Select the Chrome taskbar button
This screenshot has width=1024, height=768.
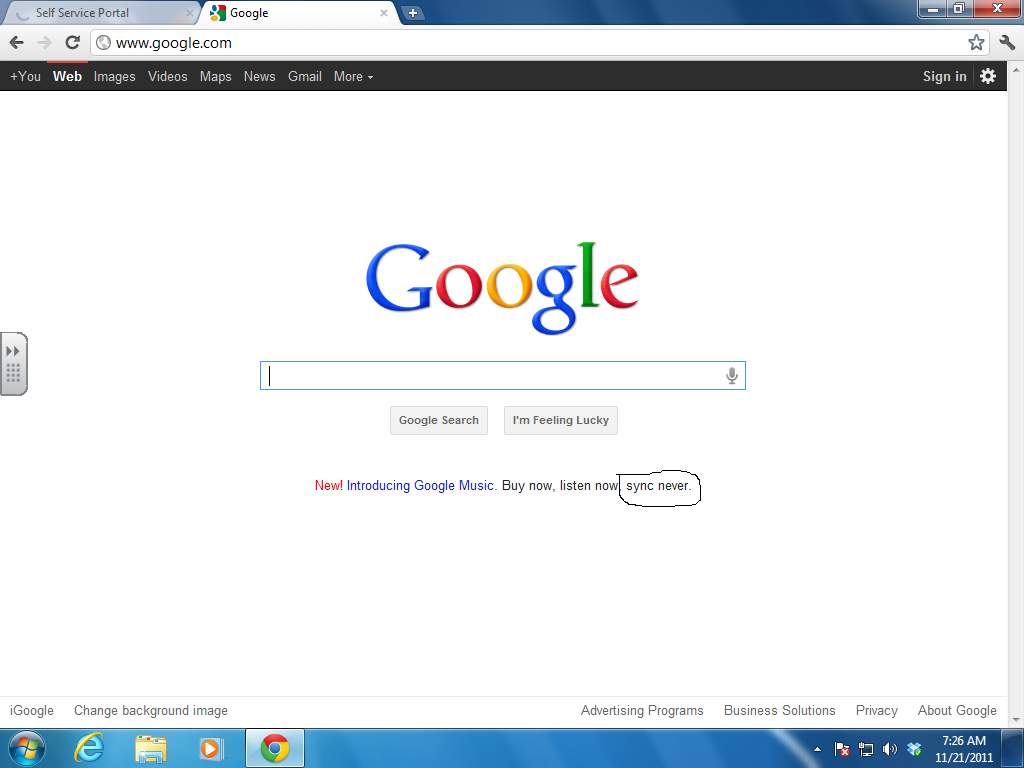[274, 748]
